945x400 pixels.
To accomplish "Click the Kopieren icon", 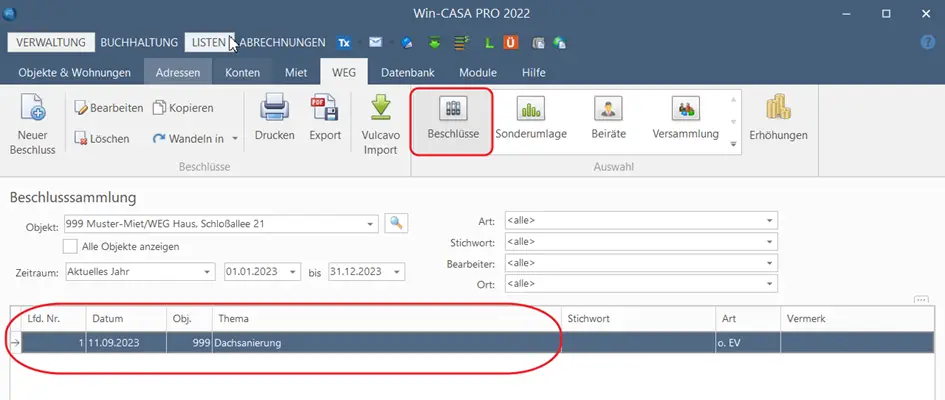I will click(x=159, y=108).
